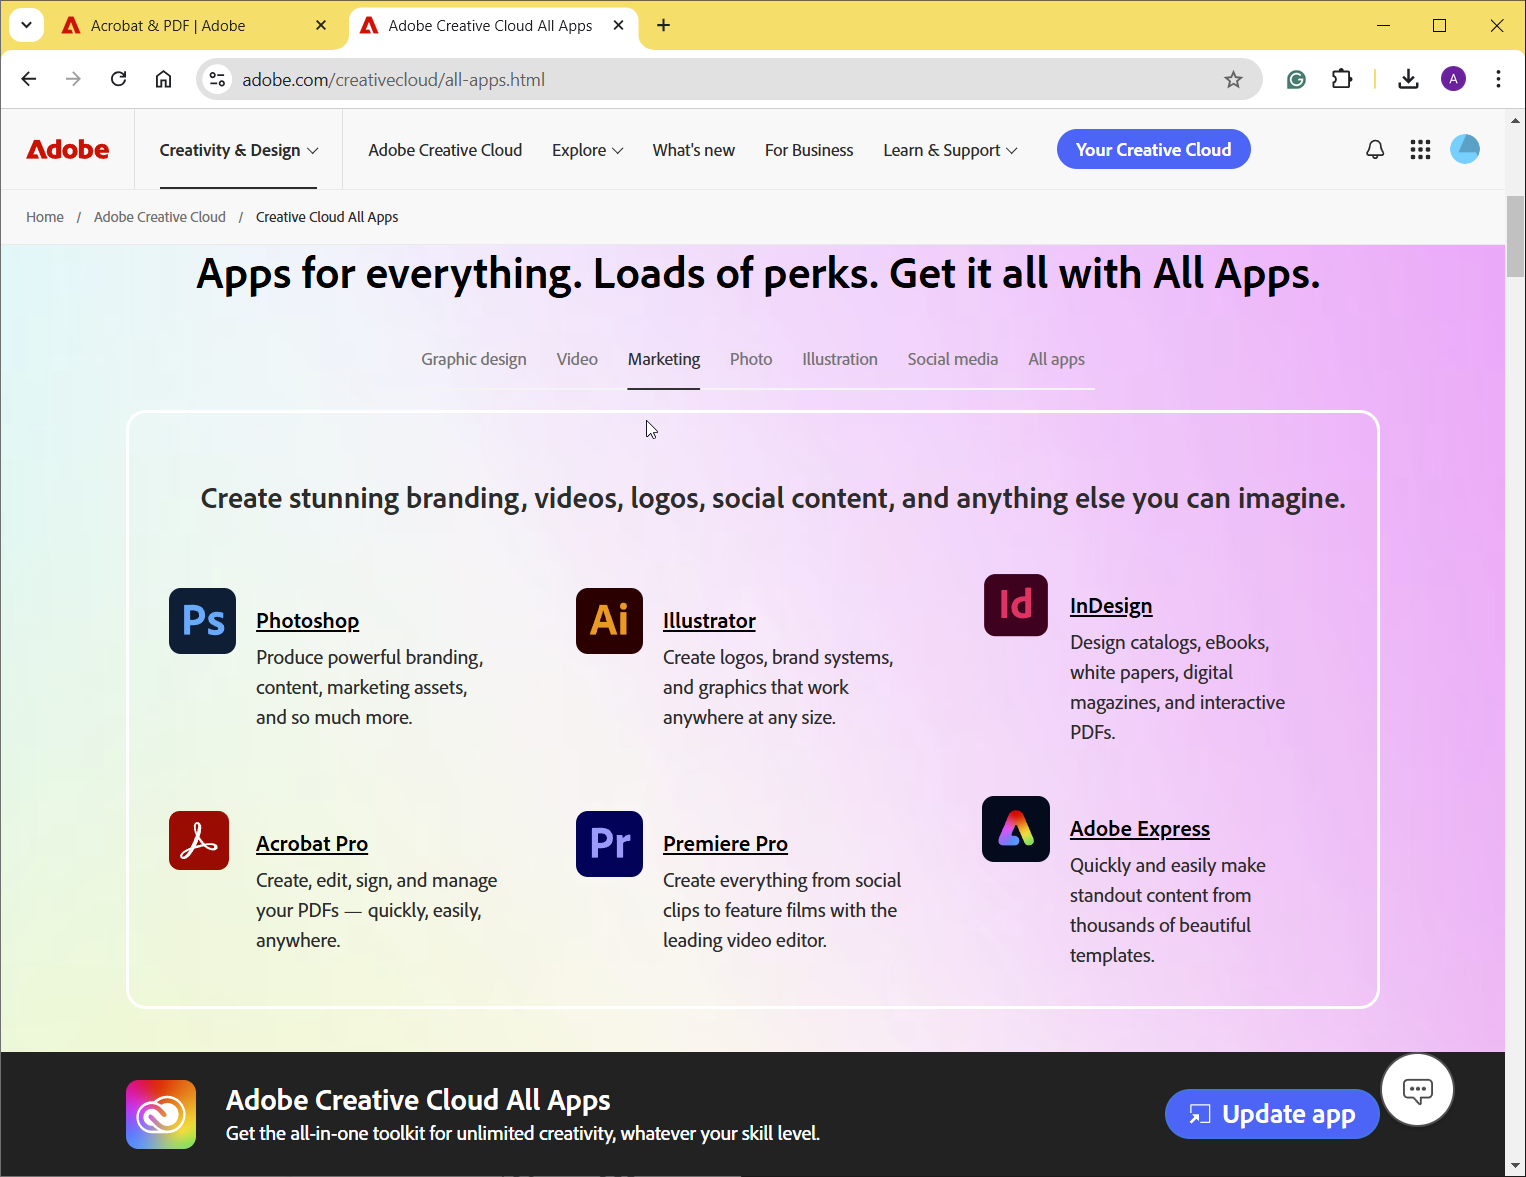
Task: Click the Photoshop app icon
Action: pos(202,620)
